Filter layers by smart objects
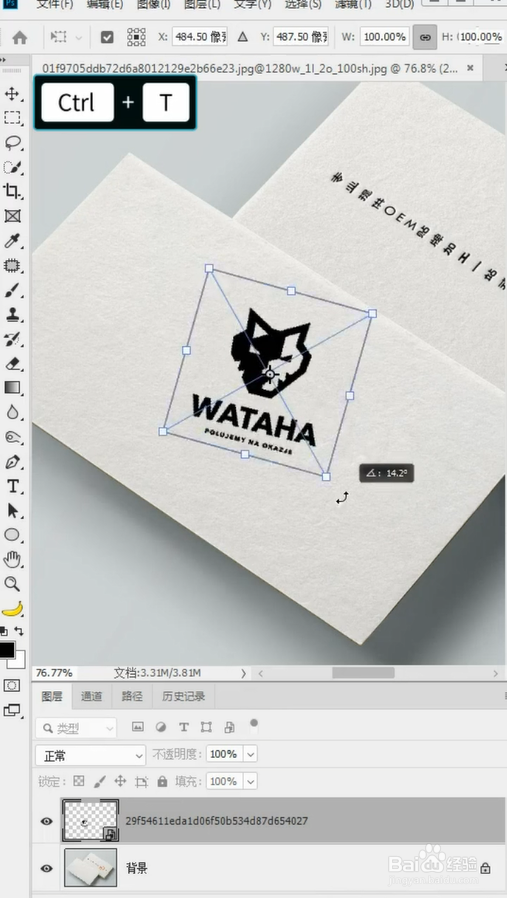507x898 pixels. click(229, 727)
